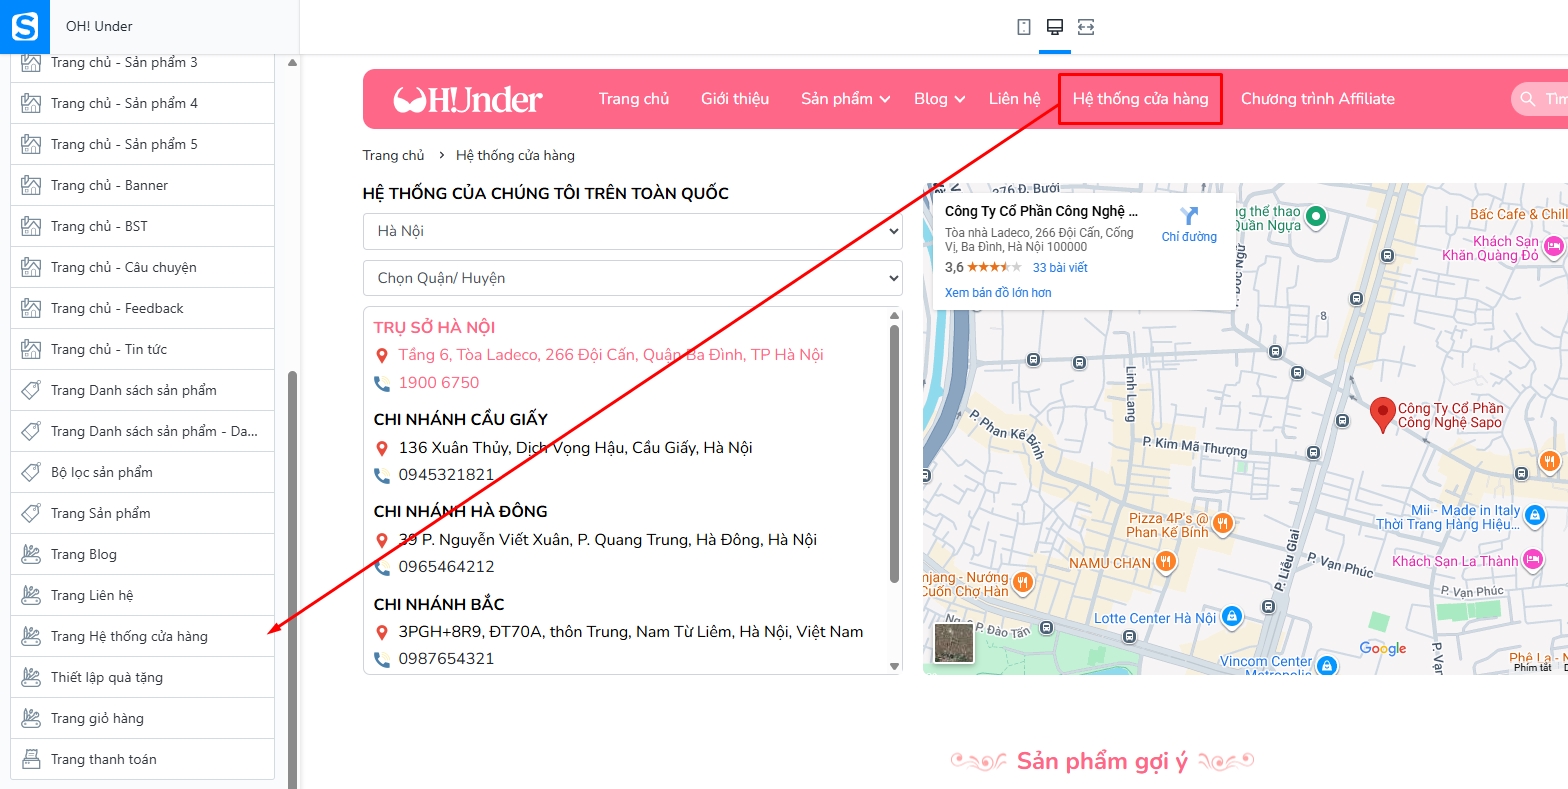Open Hệ thống cửa hàng menu item
Screen dimensions: 1568x789
pos(1140,98)
